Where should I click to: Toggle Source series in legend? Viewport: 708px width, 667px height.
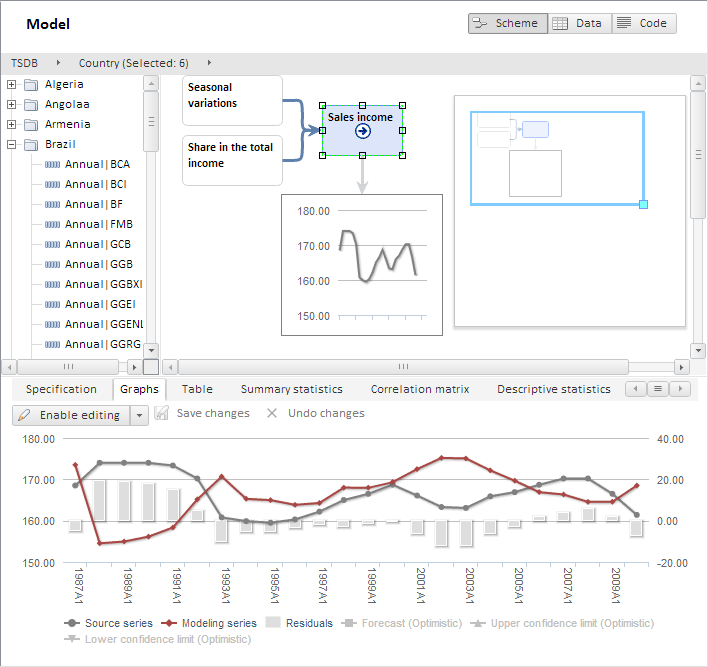pyautogui.click(x=108, y=623)
